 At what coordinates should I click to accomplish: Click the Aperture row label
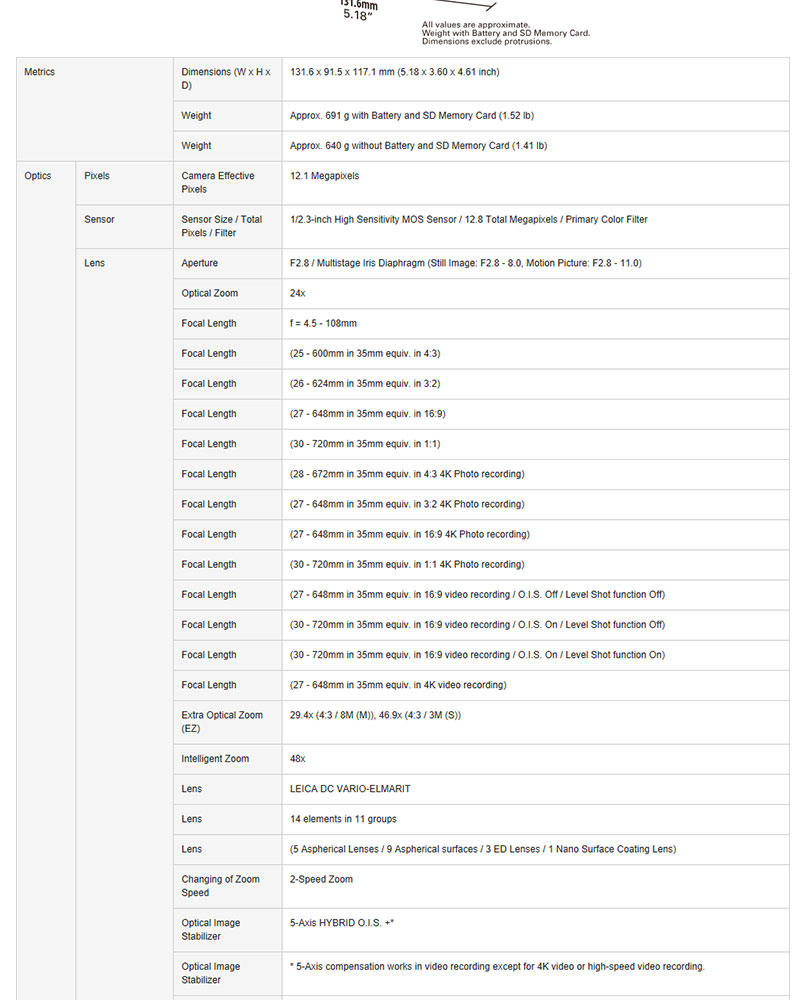pyautogui.click(x=200, y=264)
